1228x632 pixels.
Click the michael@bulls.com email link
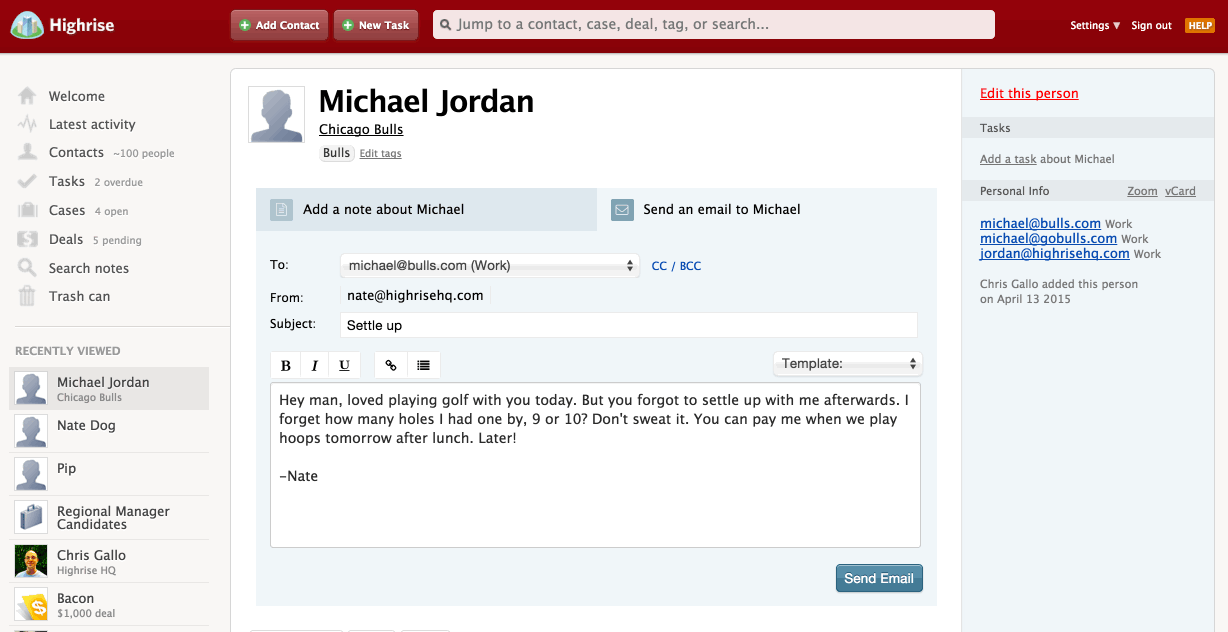click(x=1040, y=223)
